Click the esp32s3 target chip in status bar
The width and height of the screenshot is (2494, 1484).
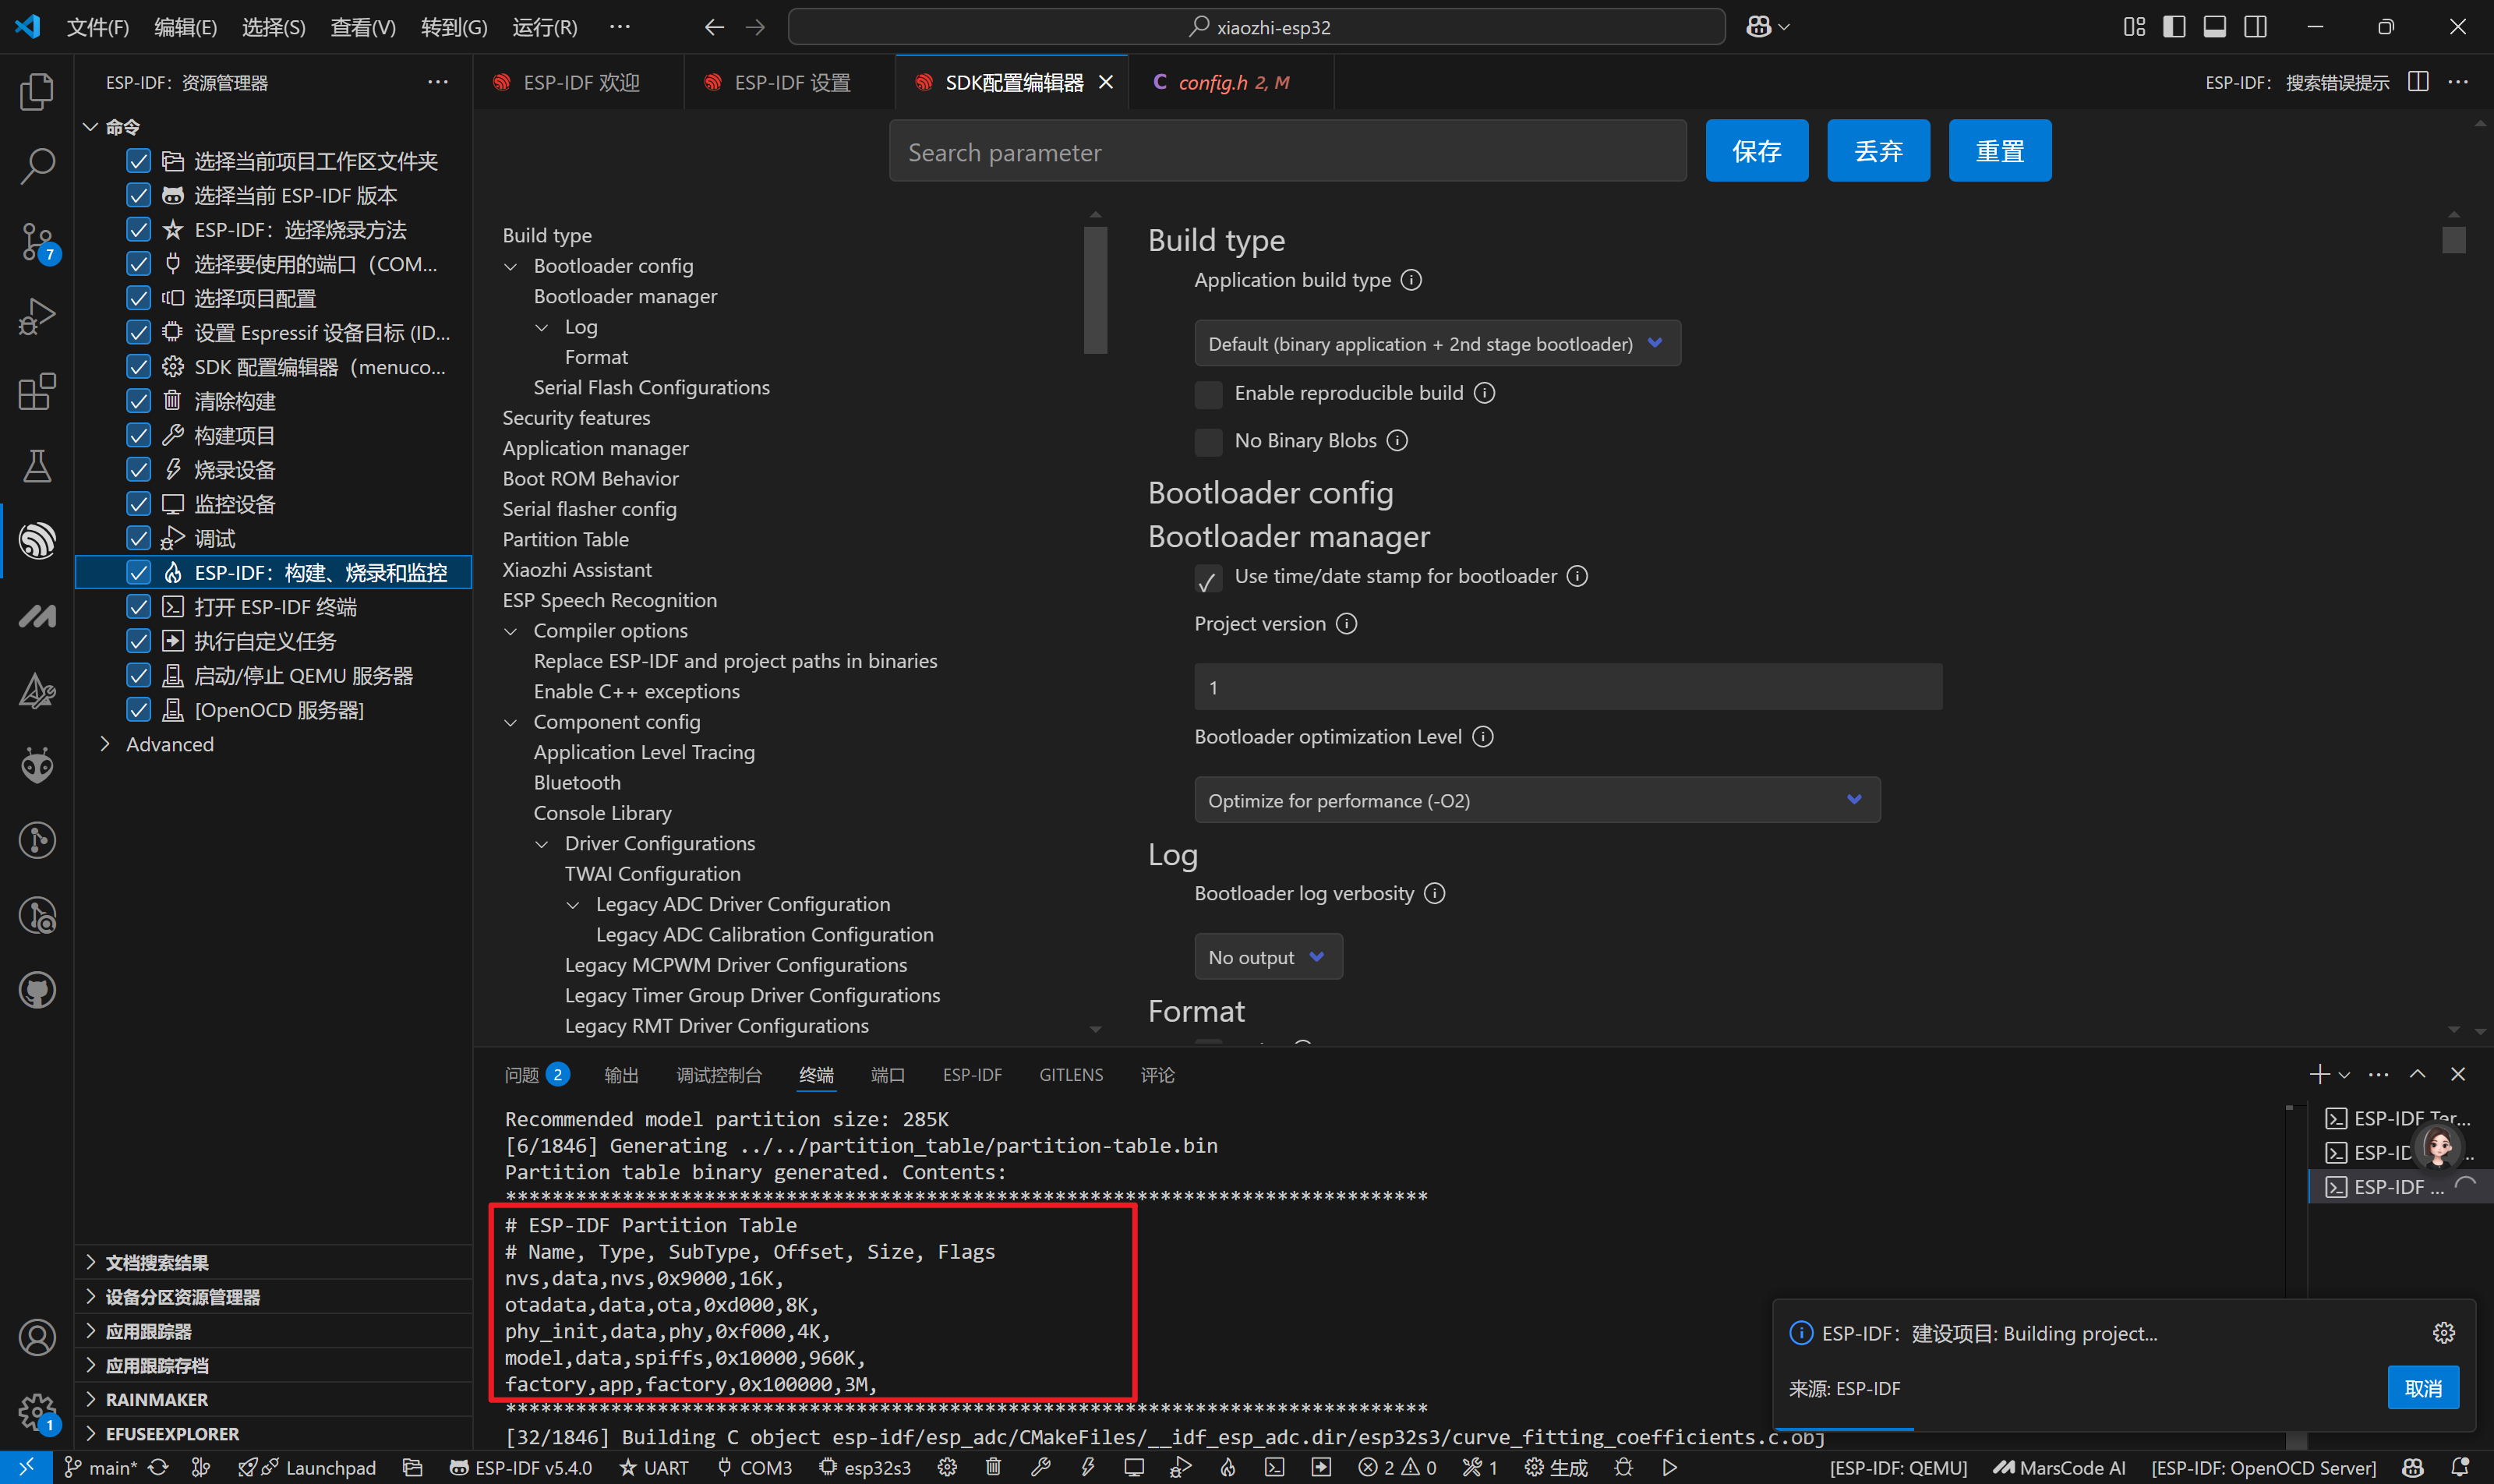[x=865, y=1467]
